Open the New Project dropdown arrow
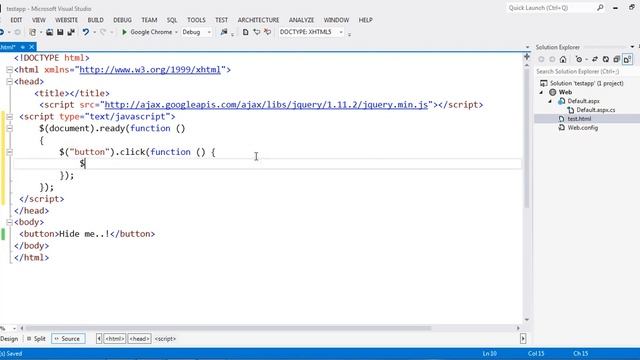This screenshot has width=640, height=360. pos(41,32)
